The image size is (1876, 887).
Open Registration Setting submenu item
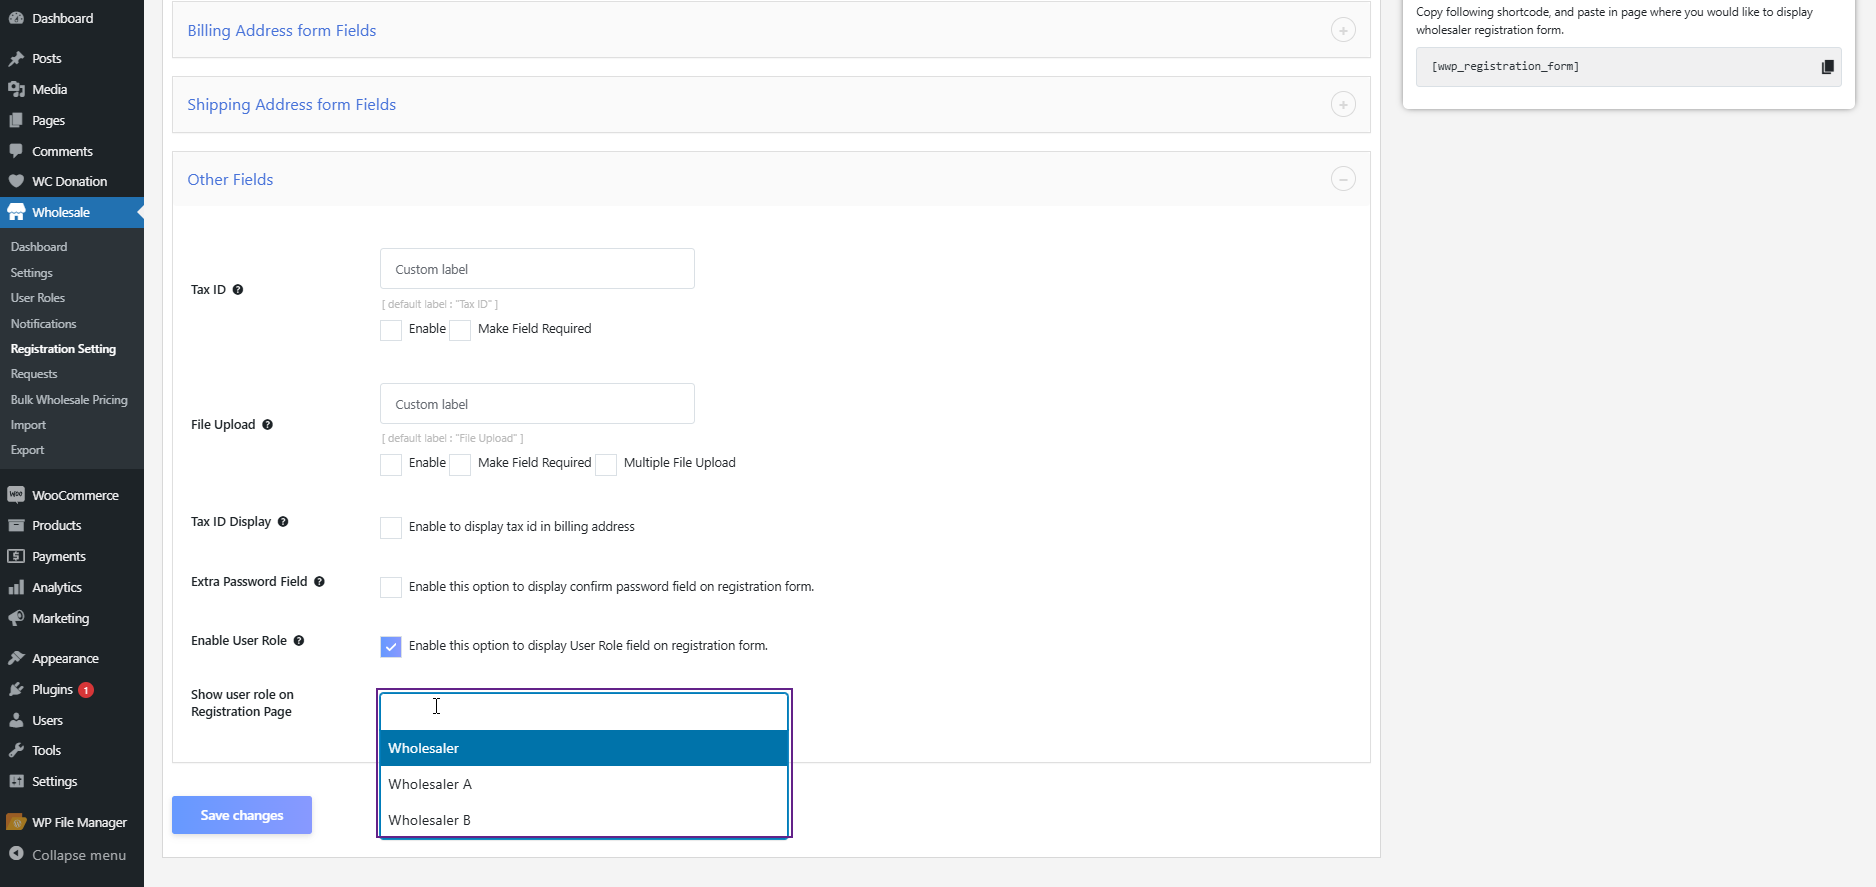click(x=63, y=349)
